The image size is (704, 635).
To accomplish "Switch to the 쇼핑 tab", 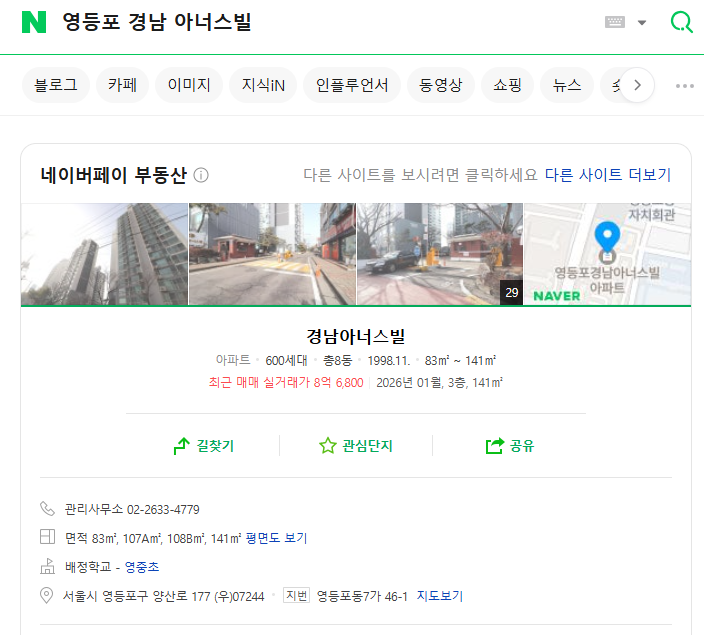I will tap(507, 85).
